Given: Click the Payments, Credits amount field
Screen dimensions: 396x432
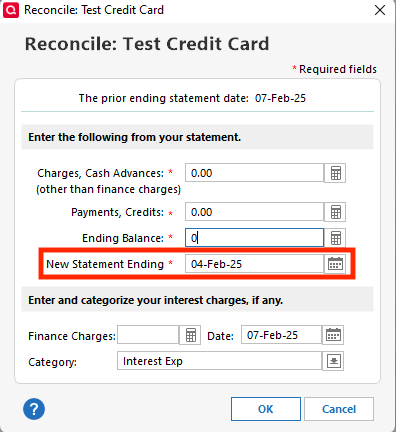Looking at the screenshot, I should (x=254, y=212).
